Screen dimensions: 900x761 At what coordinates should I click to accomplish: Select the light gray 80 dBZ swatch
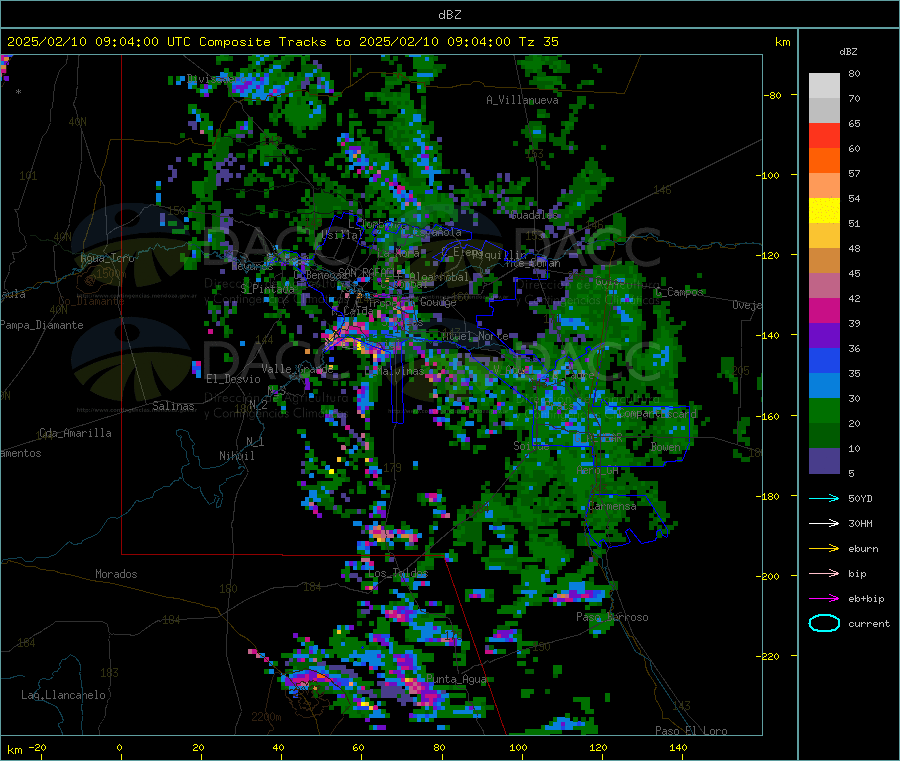click(x=824, y=86)
